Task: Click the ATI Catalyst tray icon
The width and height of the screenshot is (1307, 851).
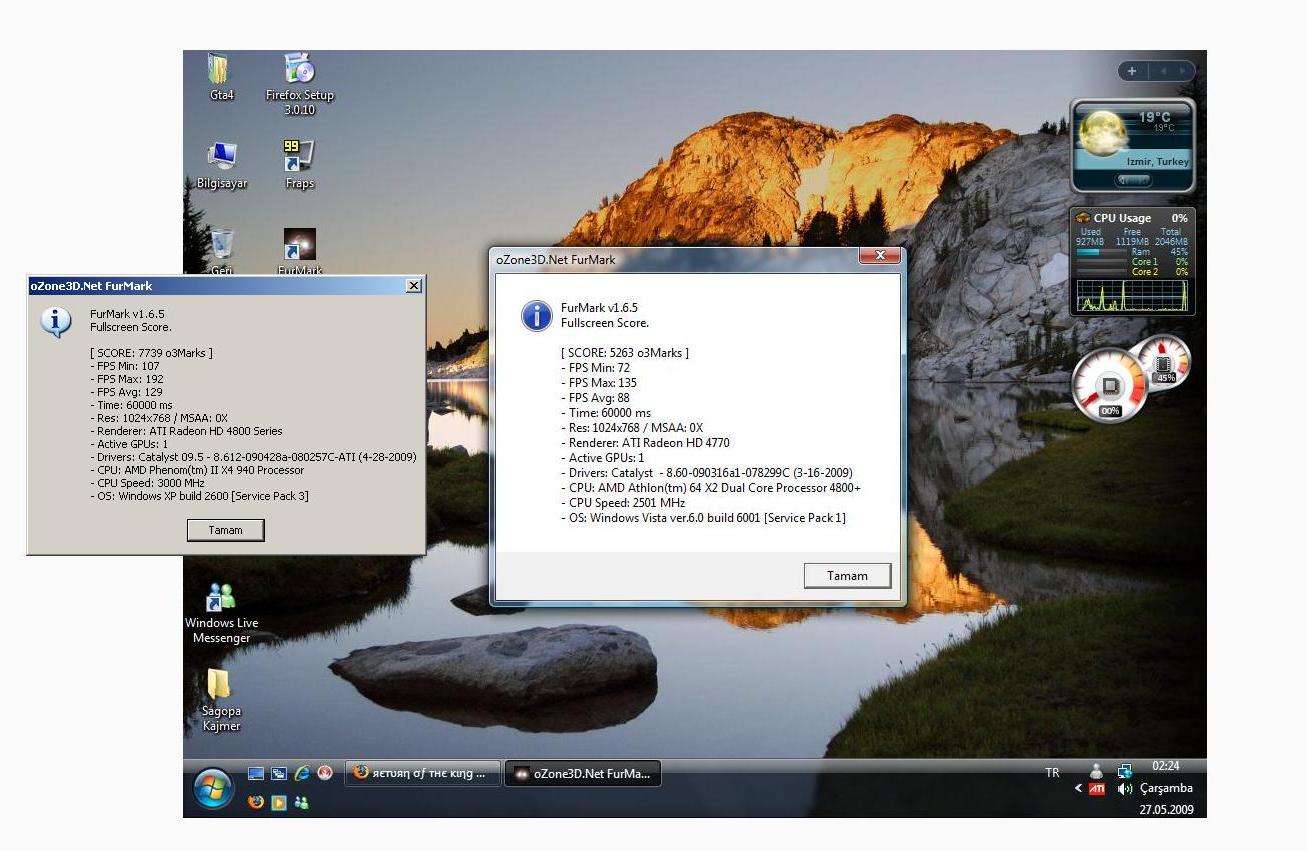Action: [x=1097, y=788]
